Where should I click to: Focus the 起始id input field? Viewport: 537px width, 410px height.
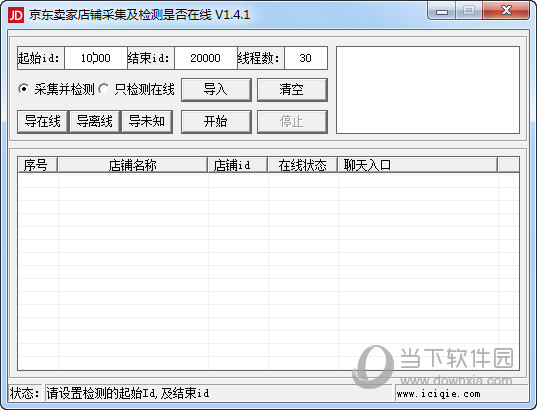coord(96,58)
